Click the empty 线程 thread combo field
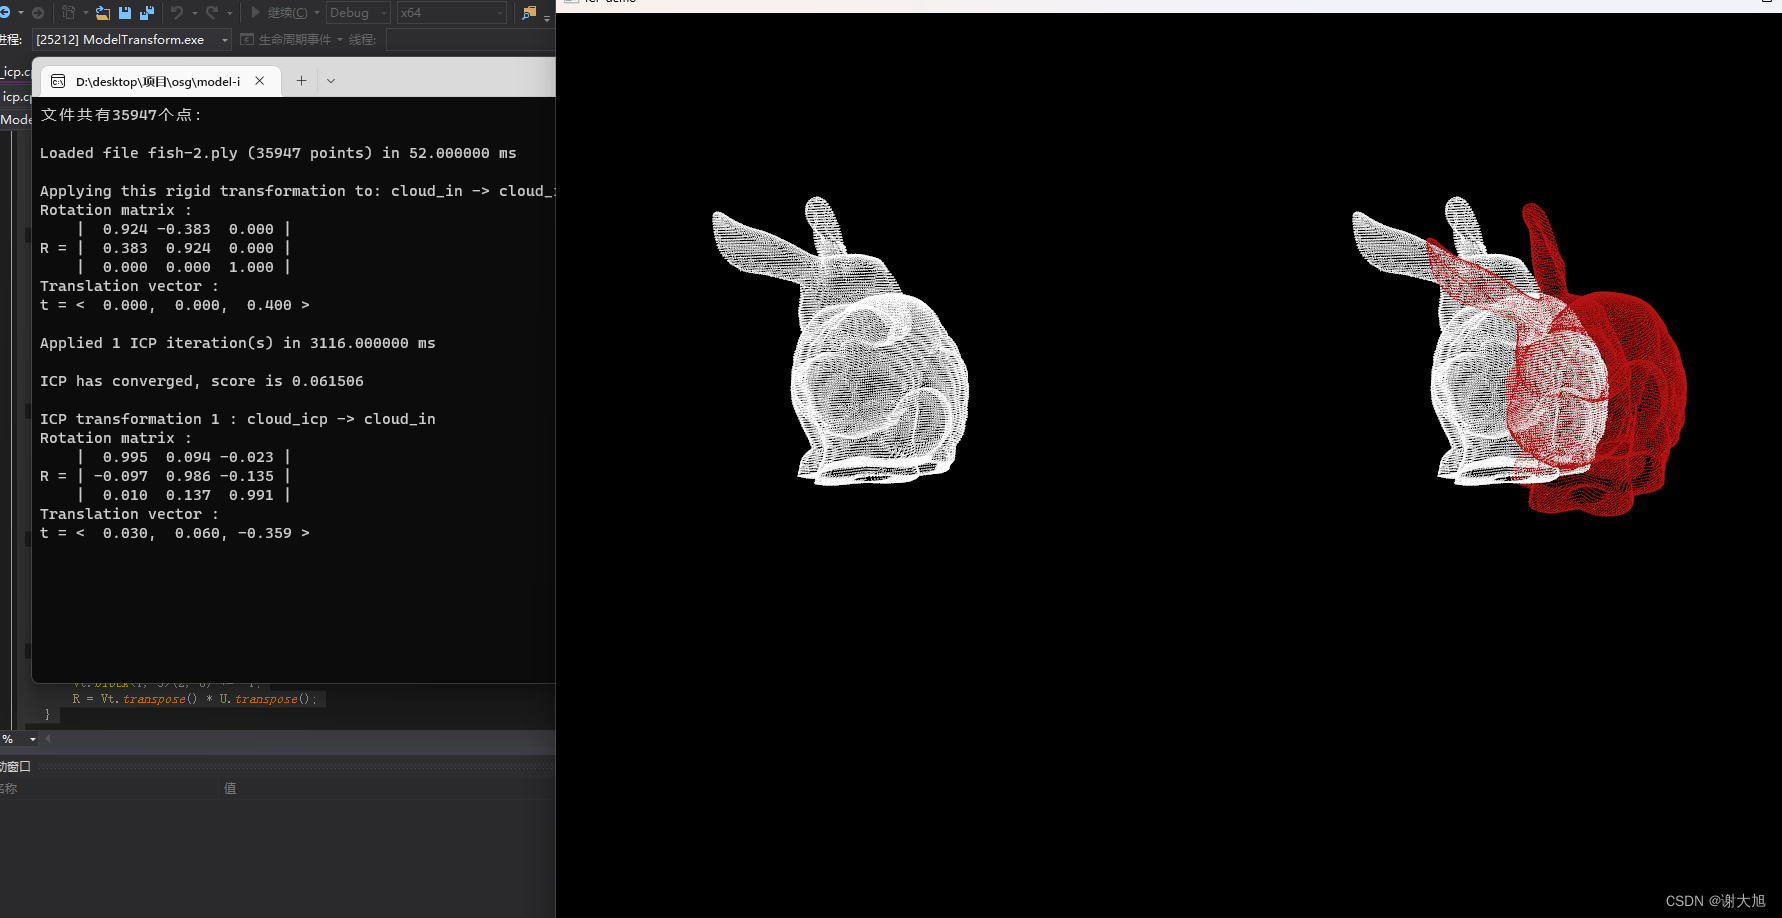 pos(470,40)
